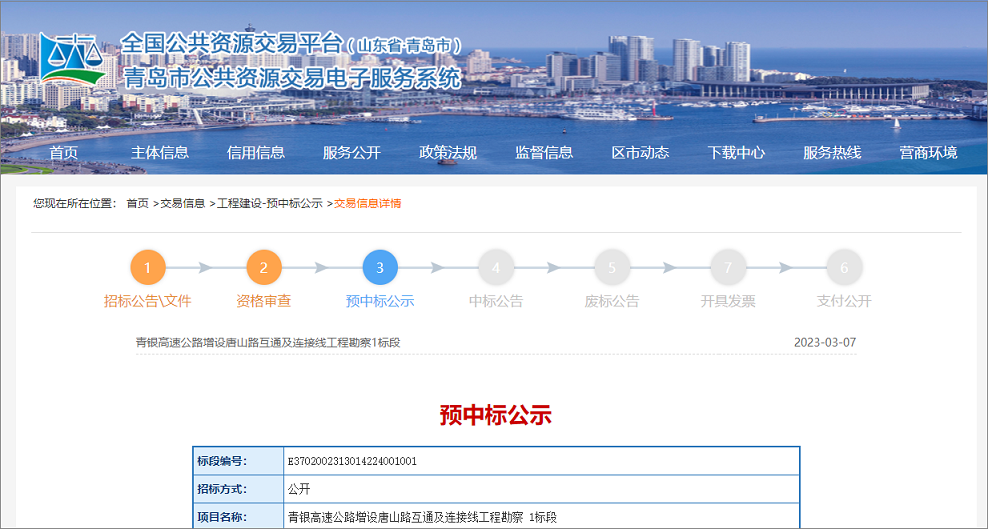The width and height of the screenshot is (988, 529).
Task: Click the blue step 3 circle
Action: coord(380,268)
